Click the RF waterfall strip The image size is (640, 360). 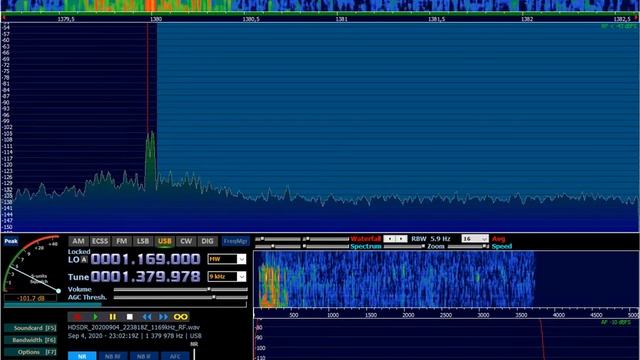320,6
